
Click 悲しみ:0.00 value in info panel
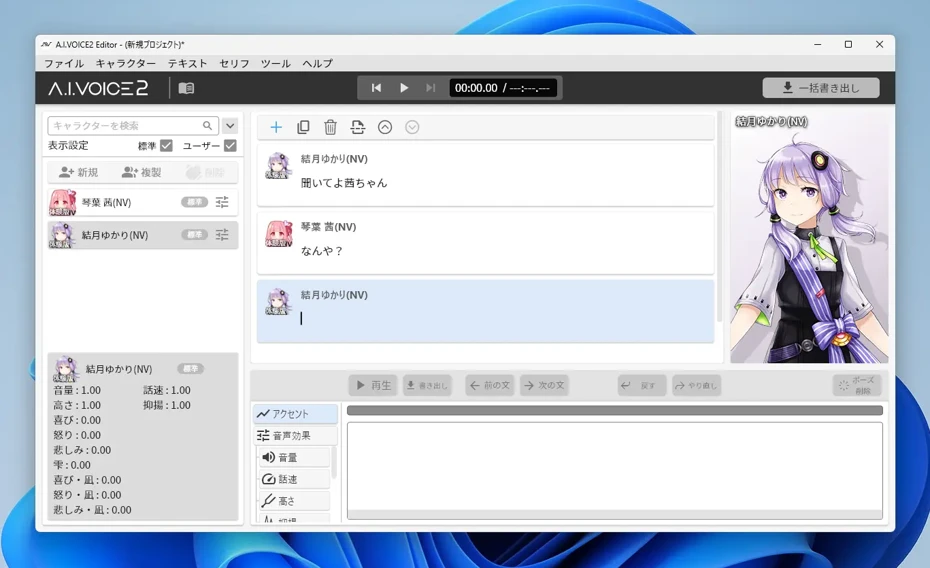[82, 450]
